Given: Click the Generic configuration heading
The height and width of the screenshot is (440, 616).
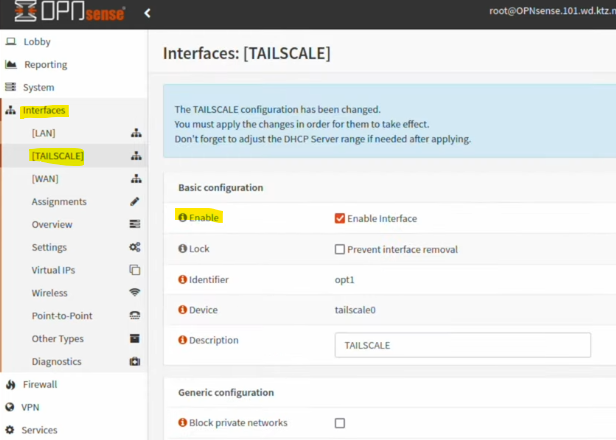Looking at the screenshot, I should [226, 392].
